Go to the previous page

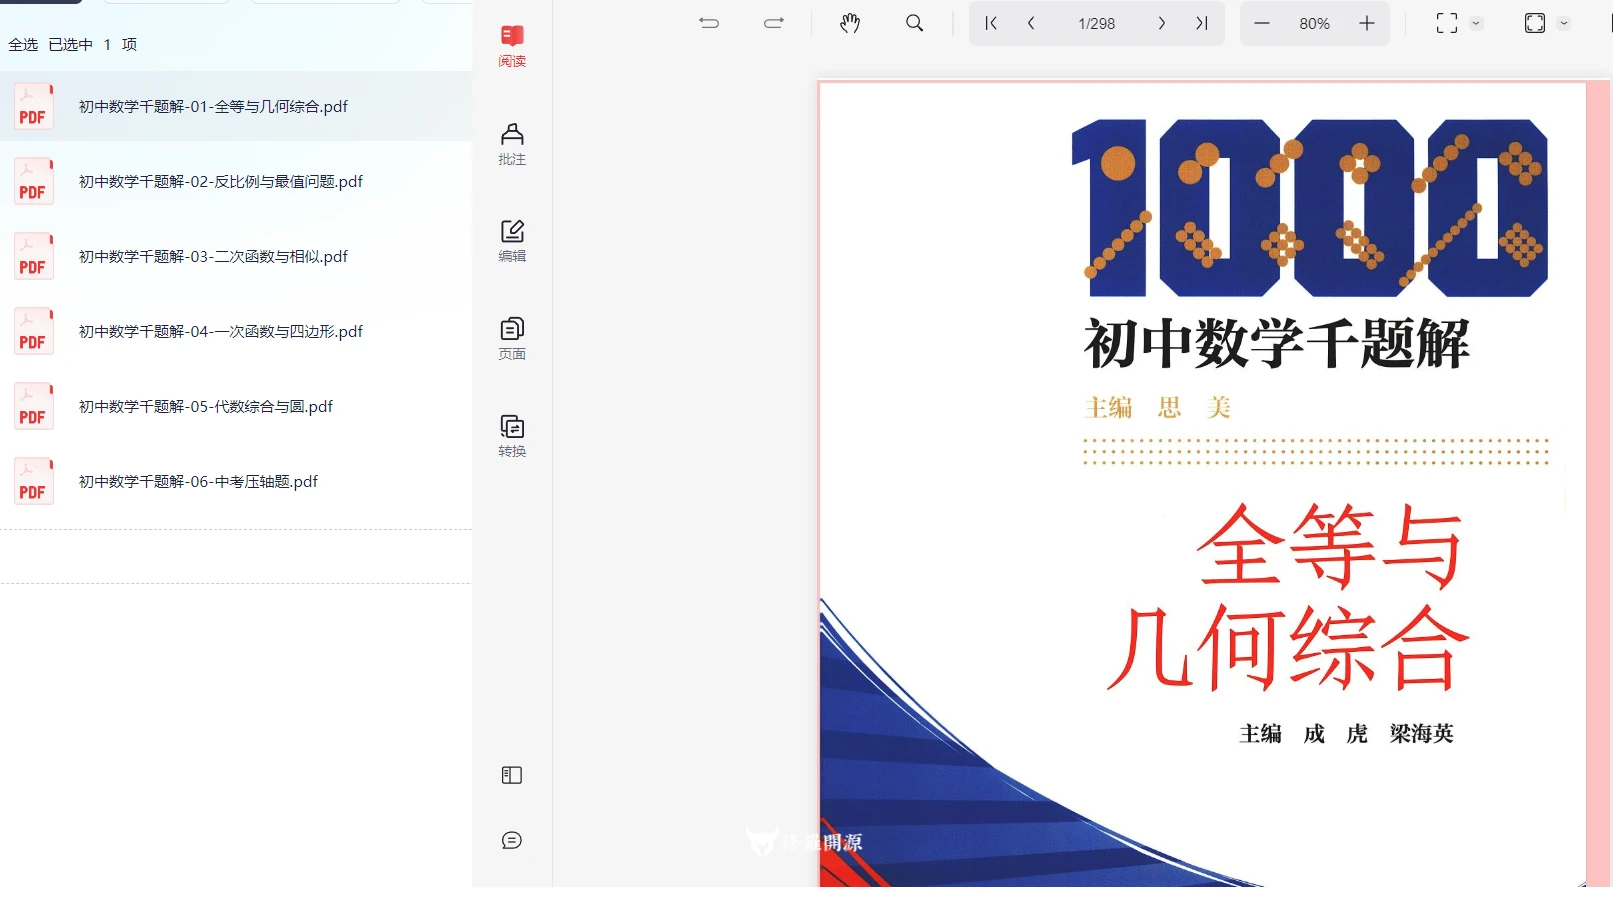[x=1031, y=23]
